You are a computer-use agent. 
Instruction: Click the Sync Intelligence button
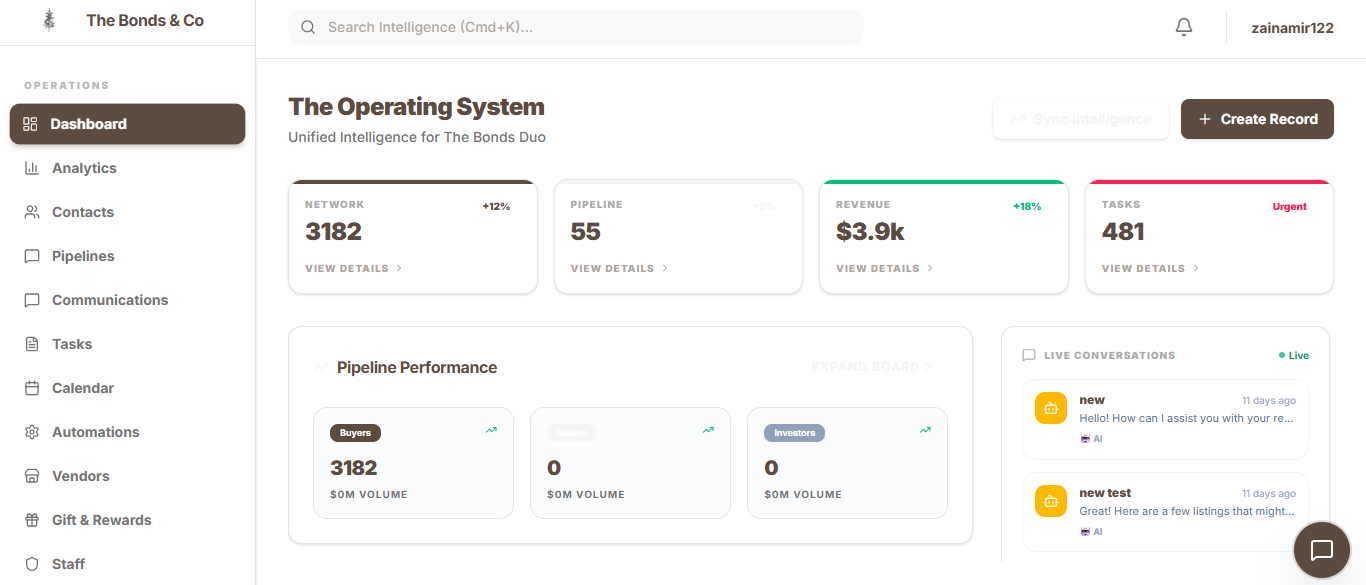tap(1081, 119)
